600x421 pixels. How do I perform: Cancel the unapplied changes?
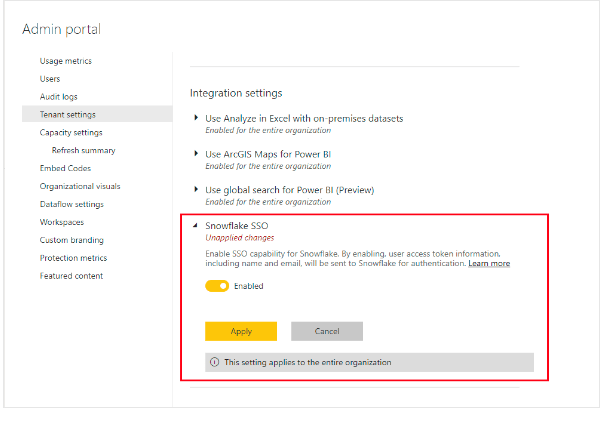click(x=327, y=331)
